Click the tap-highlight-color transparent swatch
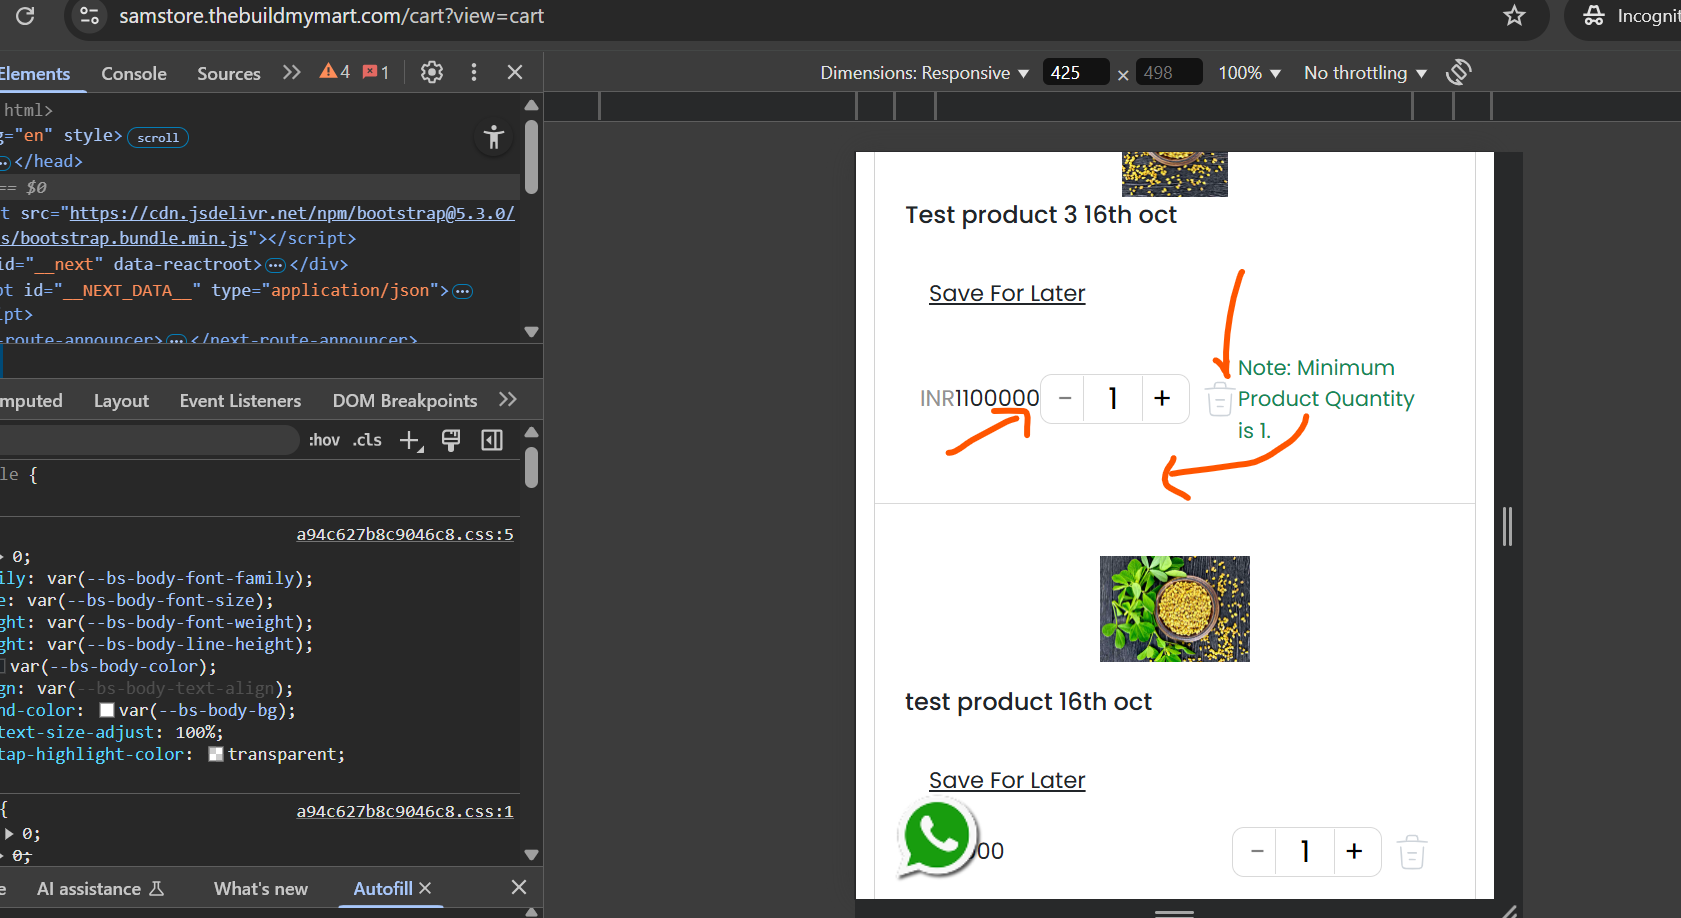Viewport: 1681px width, 918px height. tap(215, 755)
